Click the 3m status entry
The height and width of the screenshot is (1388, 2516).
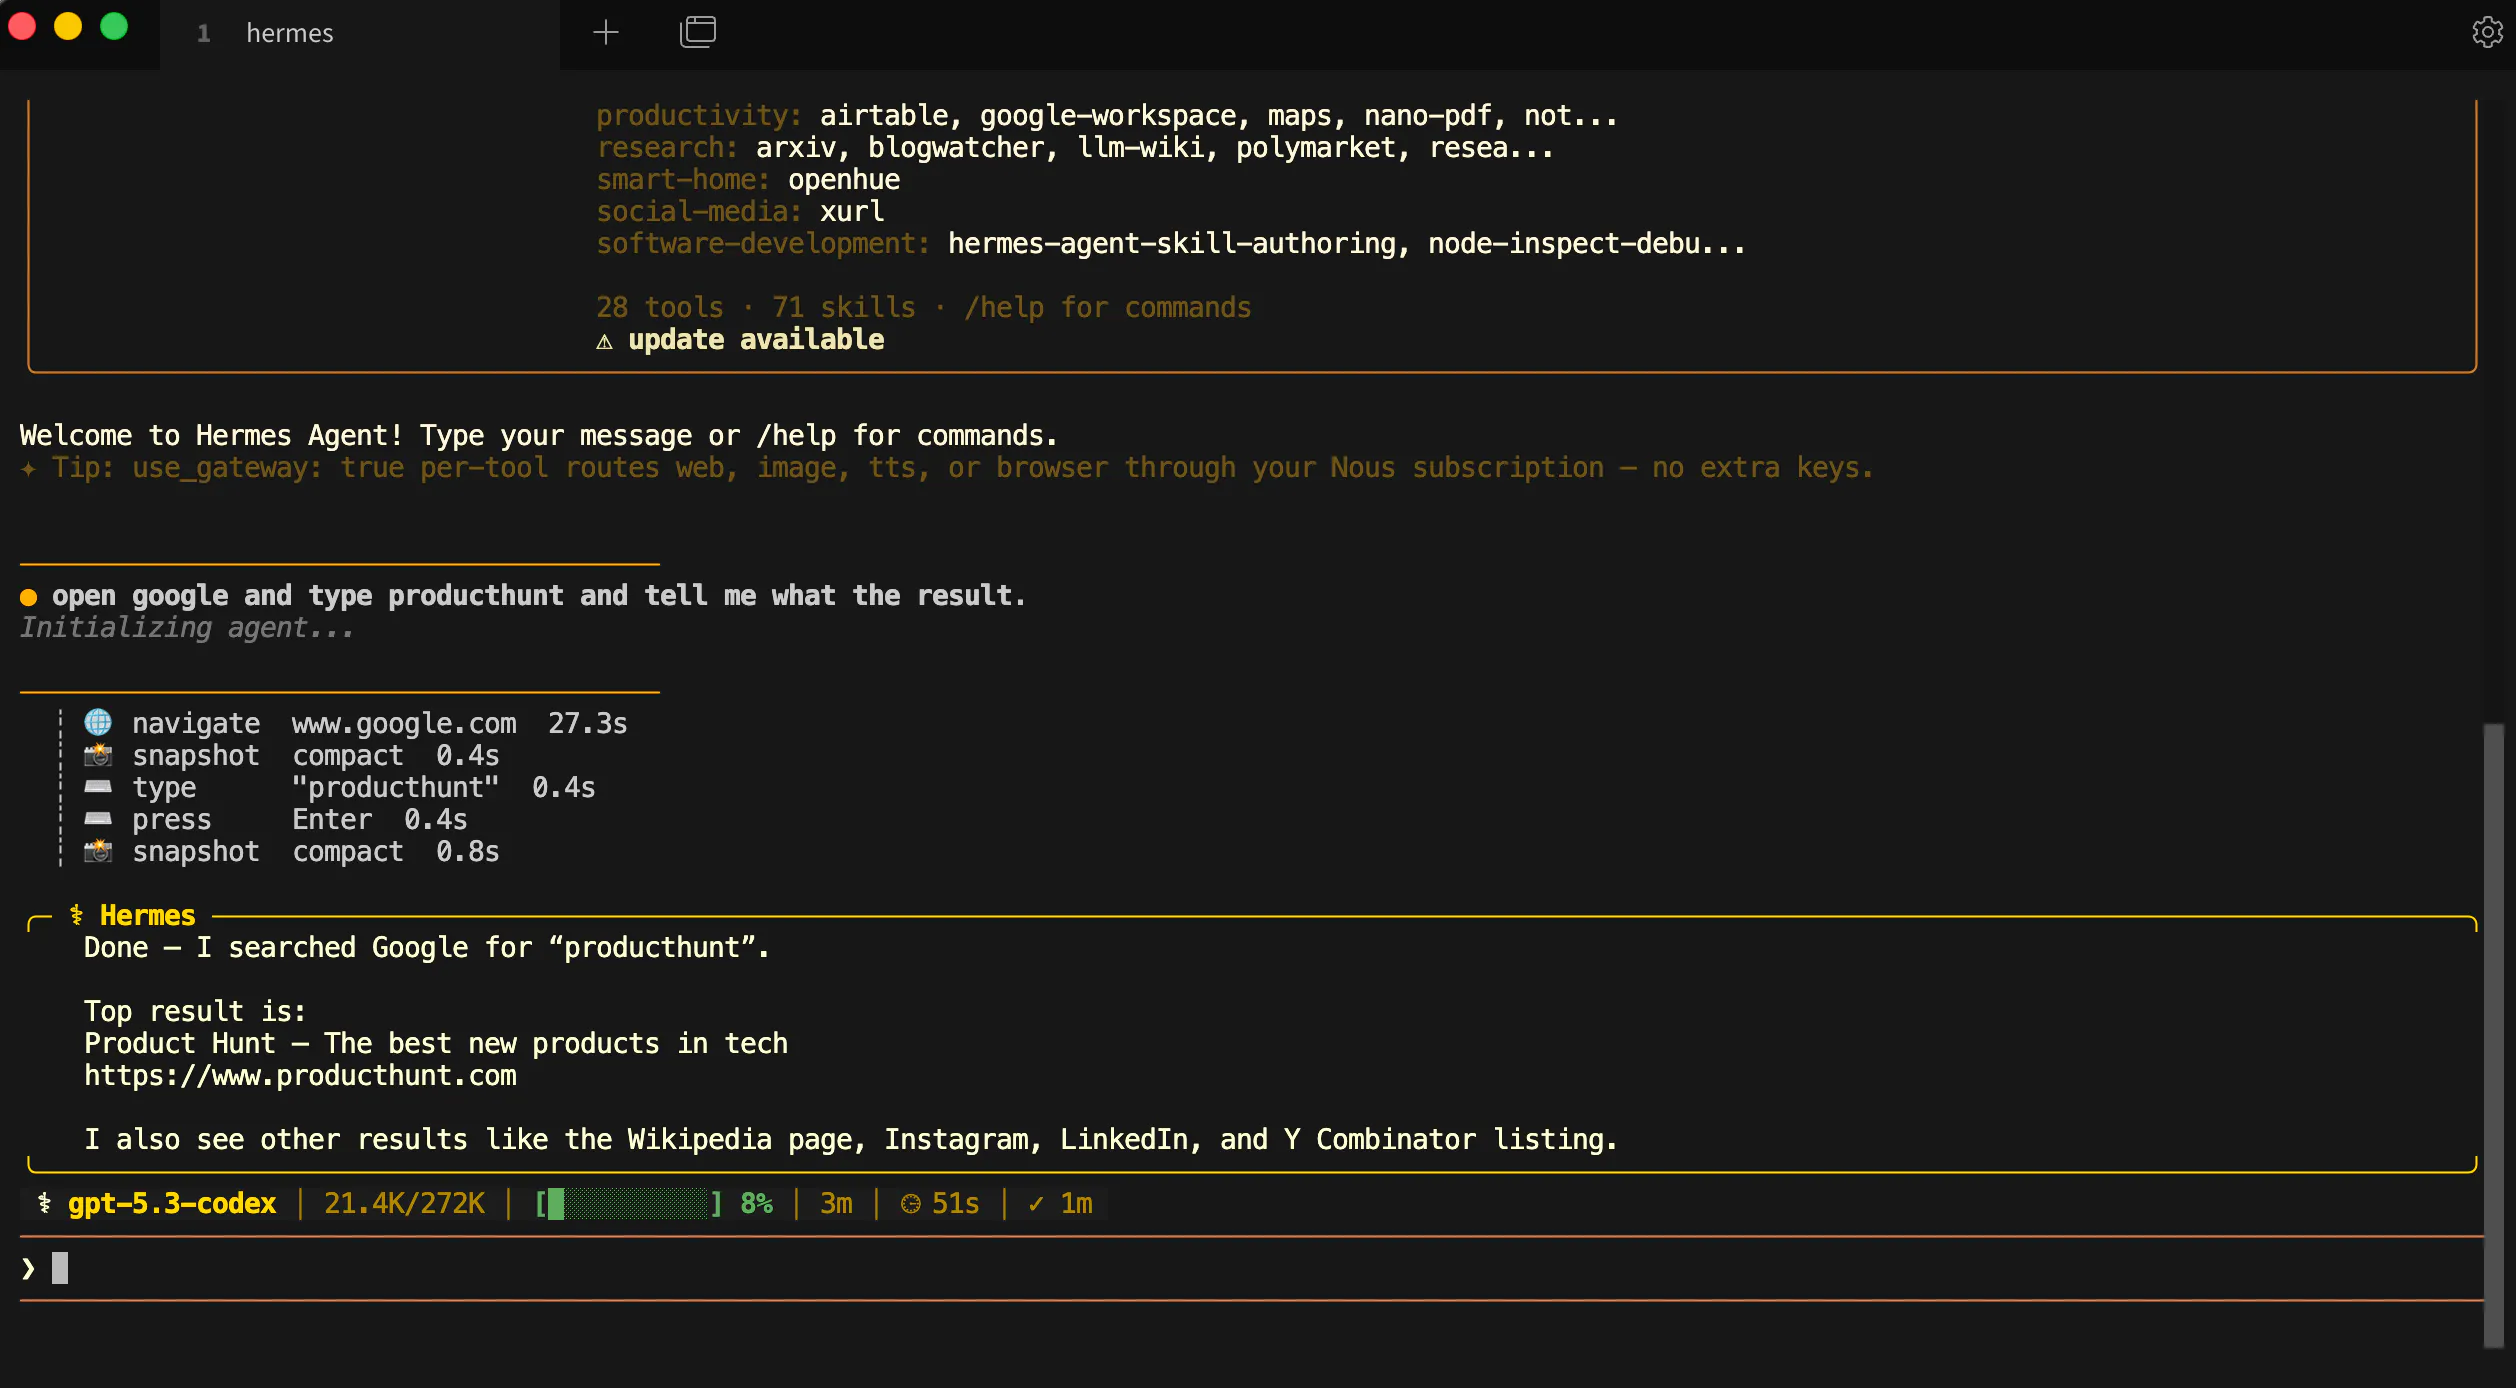(x=836, y=1203)
